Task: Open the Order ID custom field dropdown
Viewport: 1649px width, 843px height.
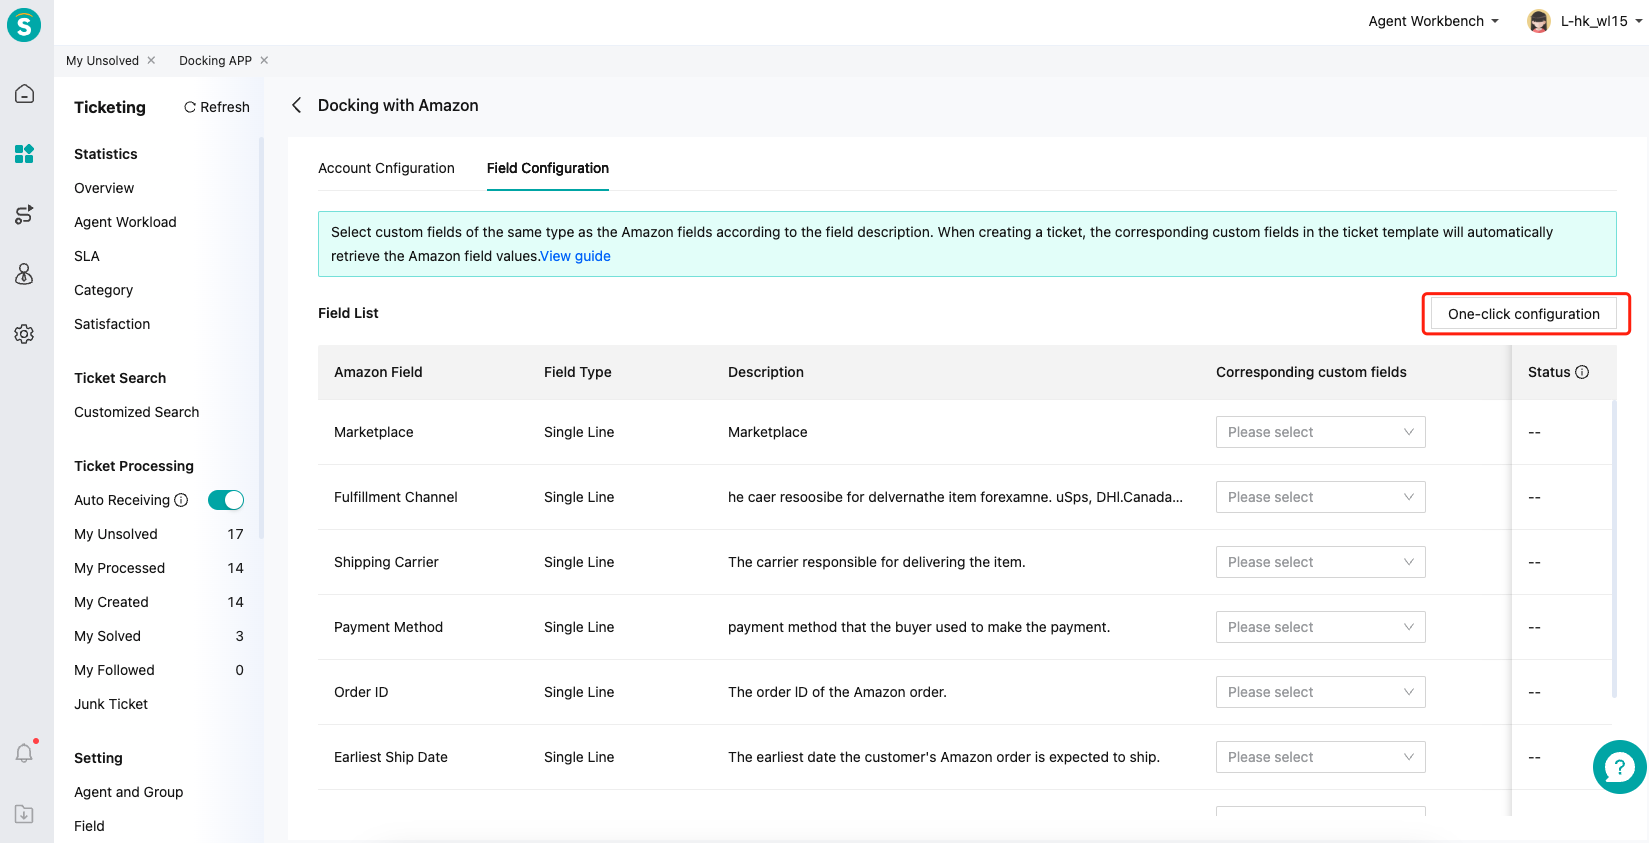Action: click(1320, 692)
